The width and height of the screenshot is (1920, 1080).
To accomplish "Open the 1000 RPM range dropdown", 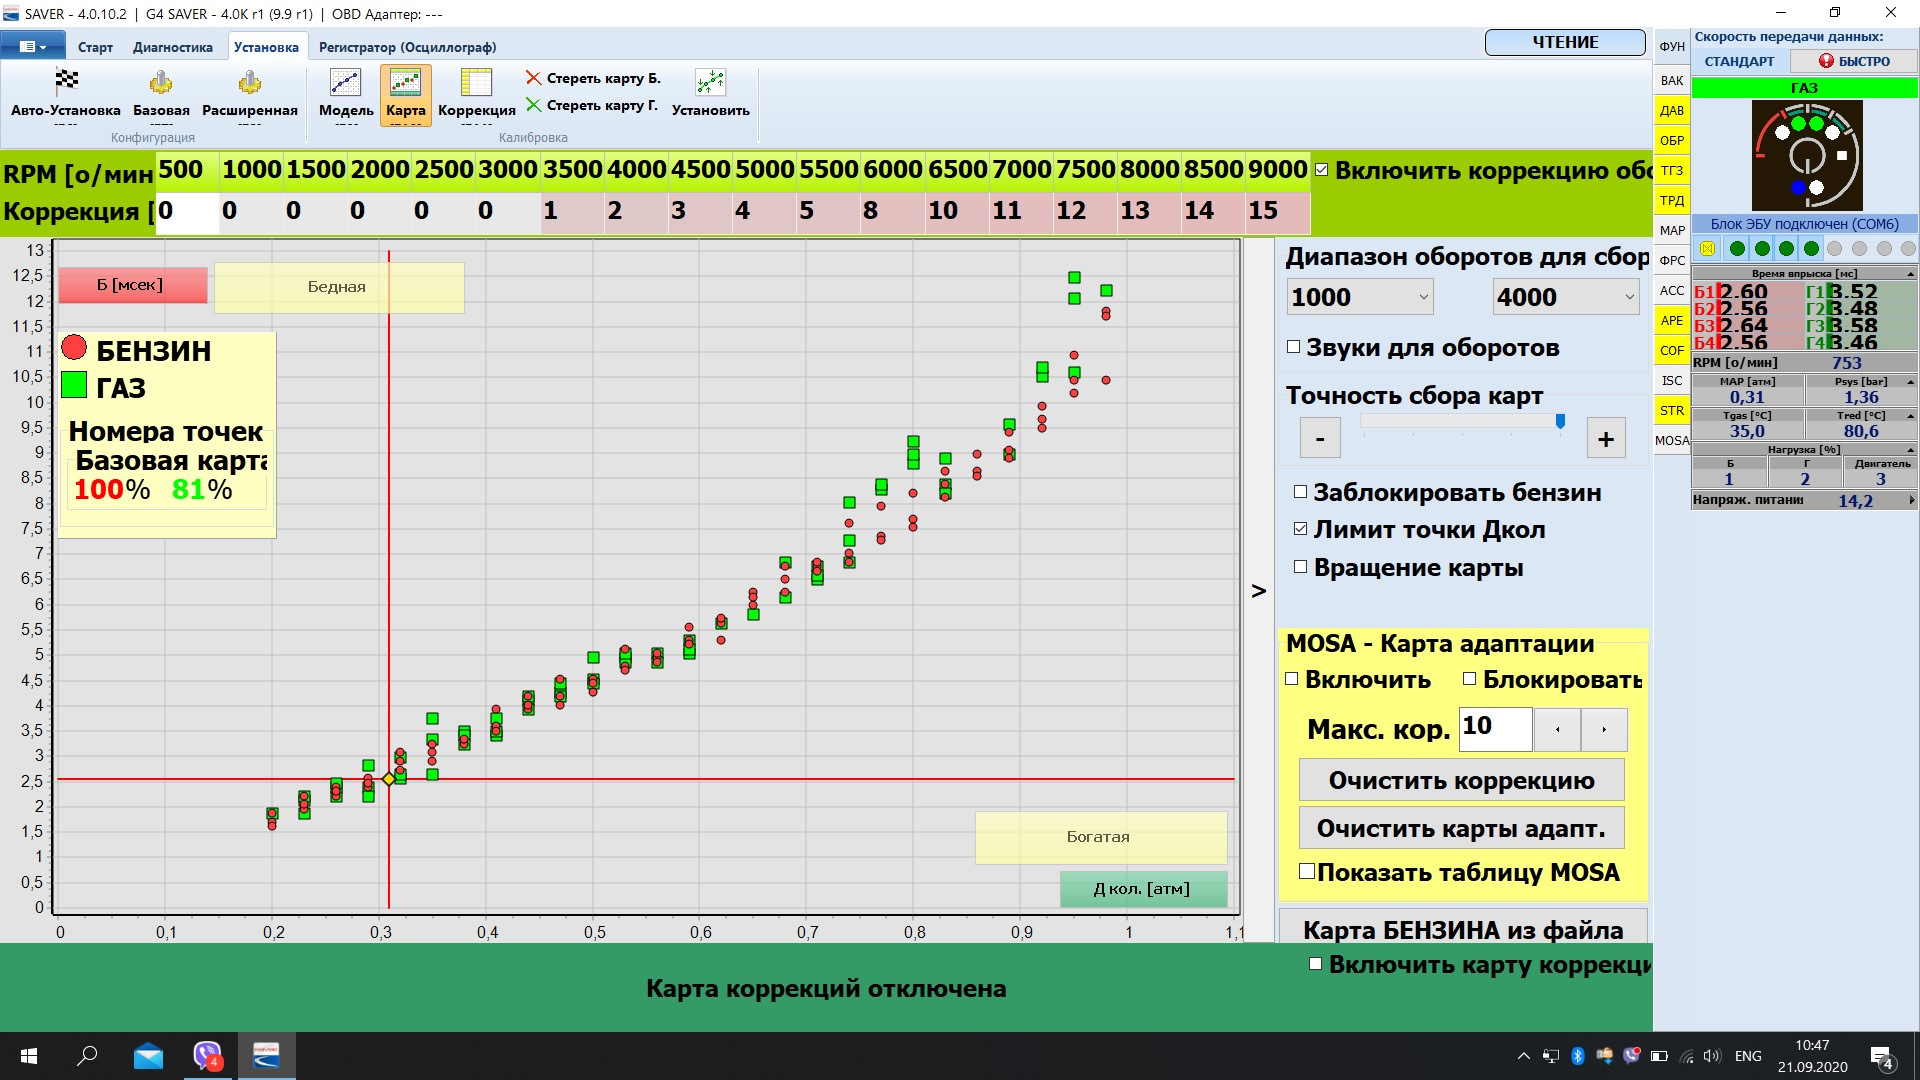I will tap(1360, 297).
